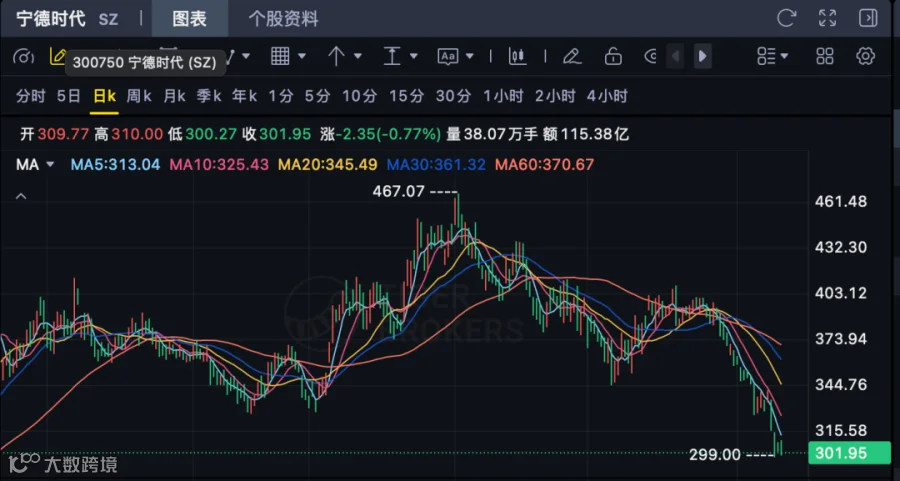The height and width of the screenshot is (481, 900).
Task: Select the up arrow marker tool
Action: click(336, 56)
